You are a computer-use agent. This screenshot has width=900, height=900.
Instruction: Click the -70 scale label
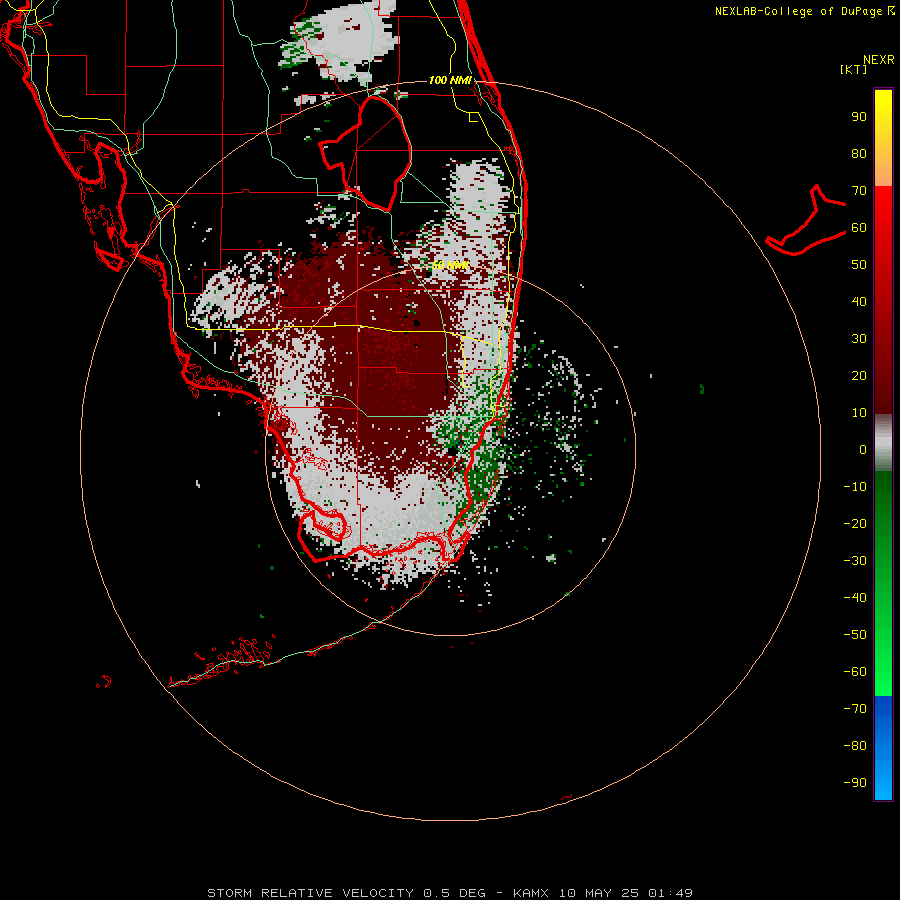click(855, 709)
